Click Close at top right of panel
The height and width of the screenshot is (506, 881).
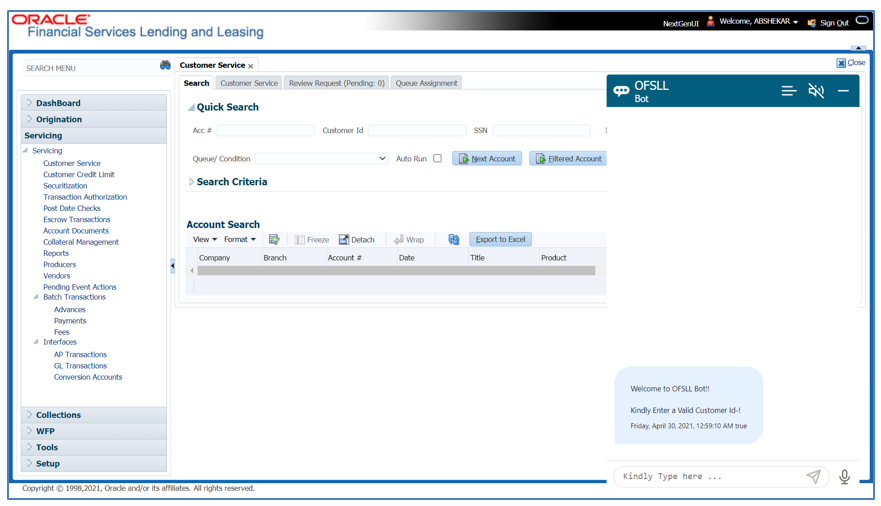pos(851,63)
